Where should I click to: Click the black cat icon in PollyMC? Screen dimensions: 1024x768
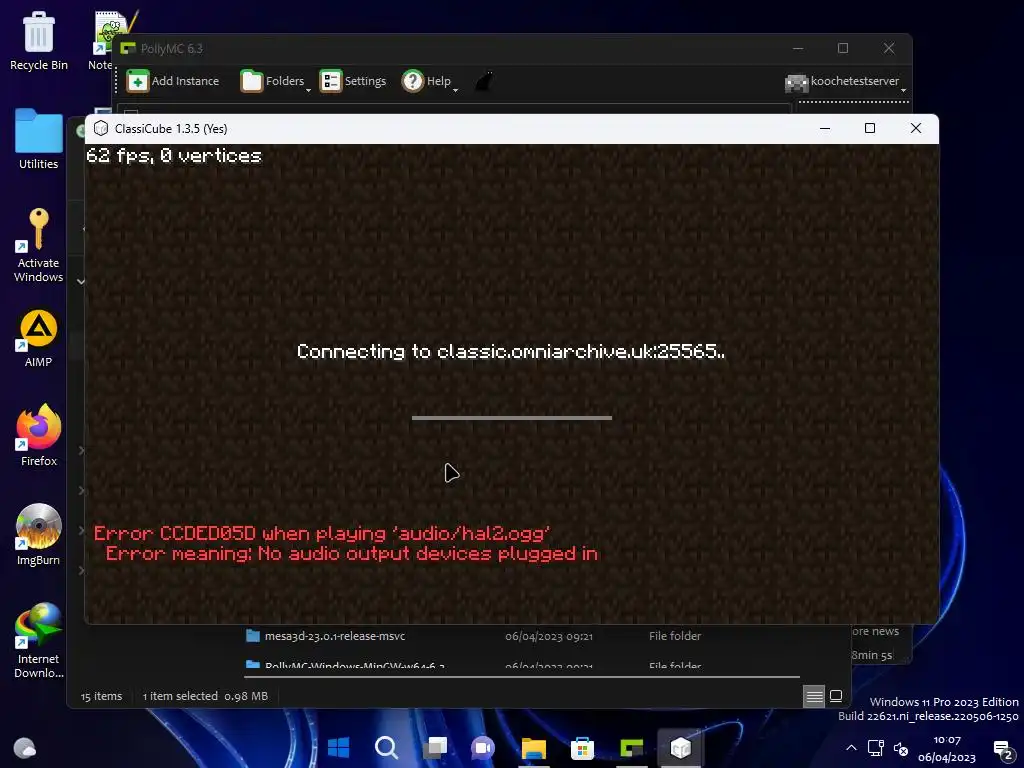tap(484, 82)
